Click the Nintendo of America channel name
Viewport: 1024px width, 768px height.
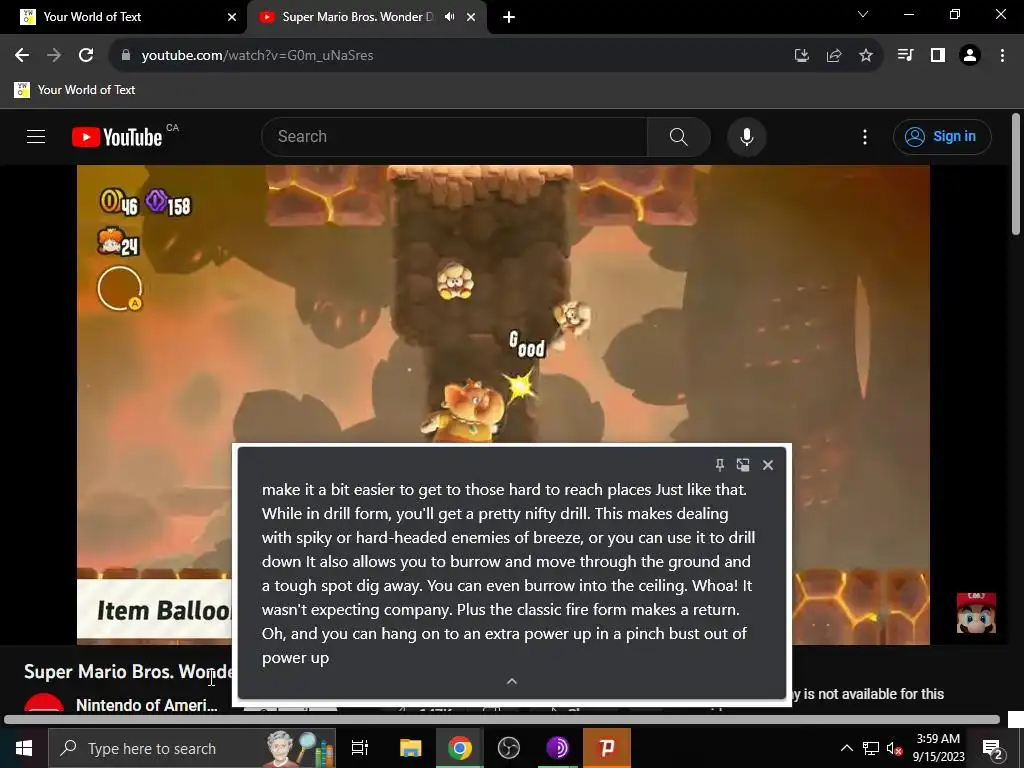[146, 705]
